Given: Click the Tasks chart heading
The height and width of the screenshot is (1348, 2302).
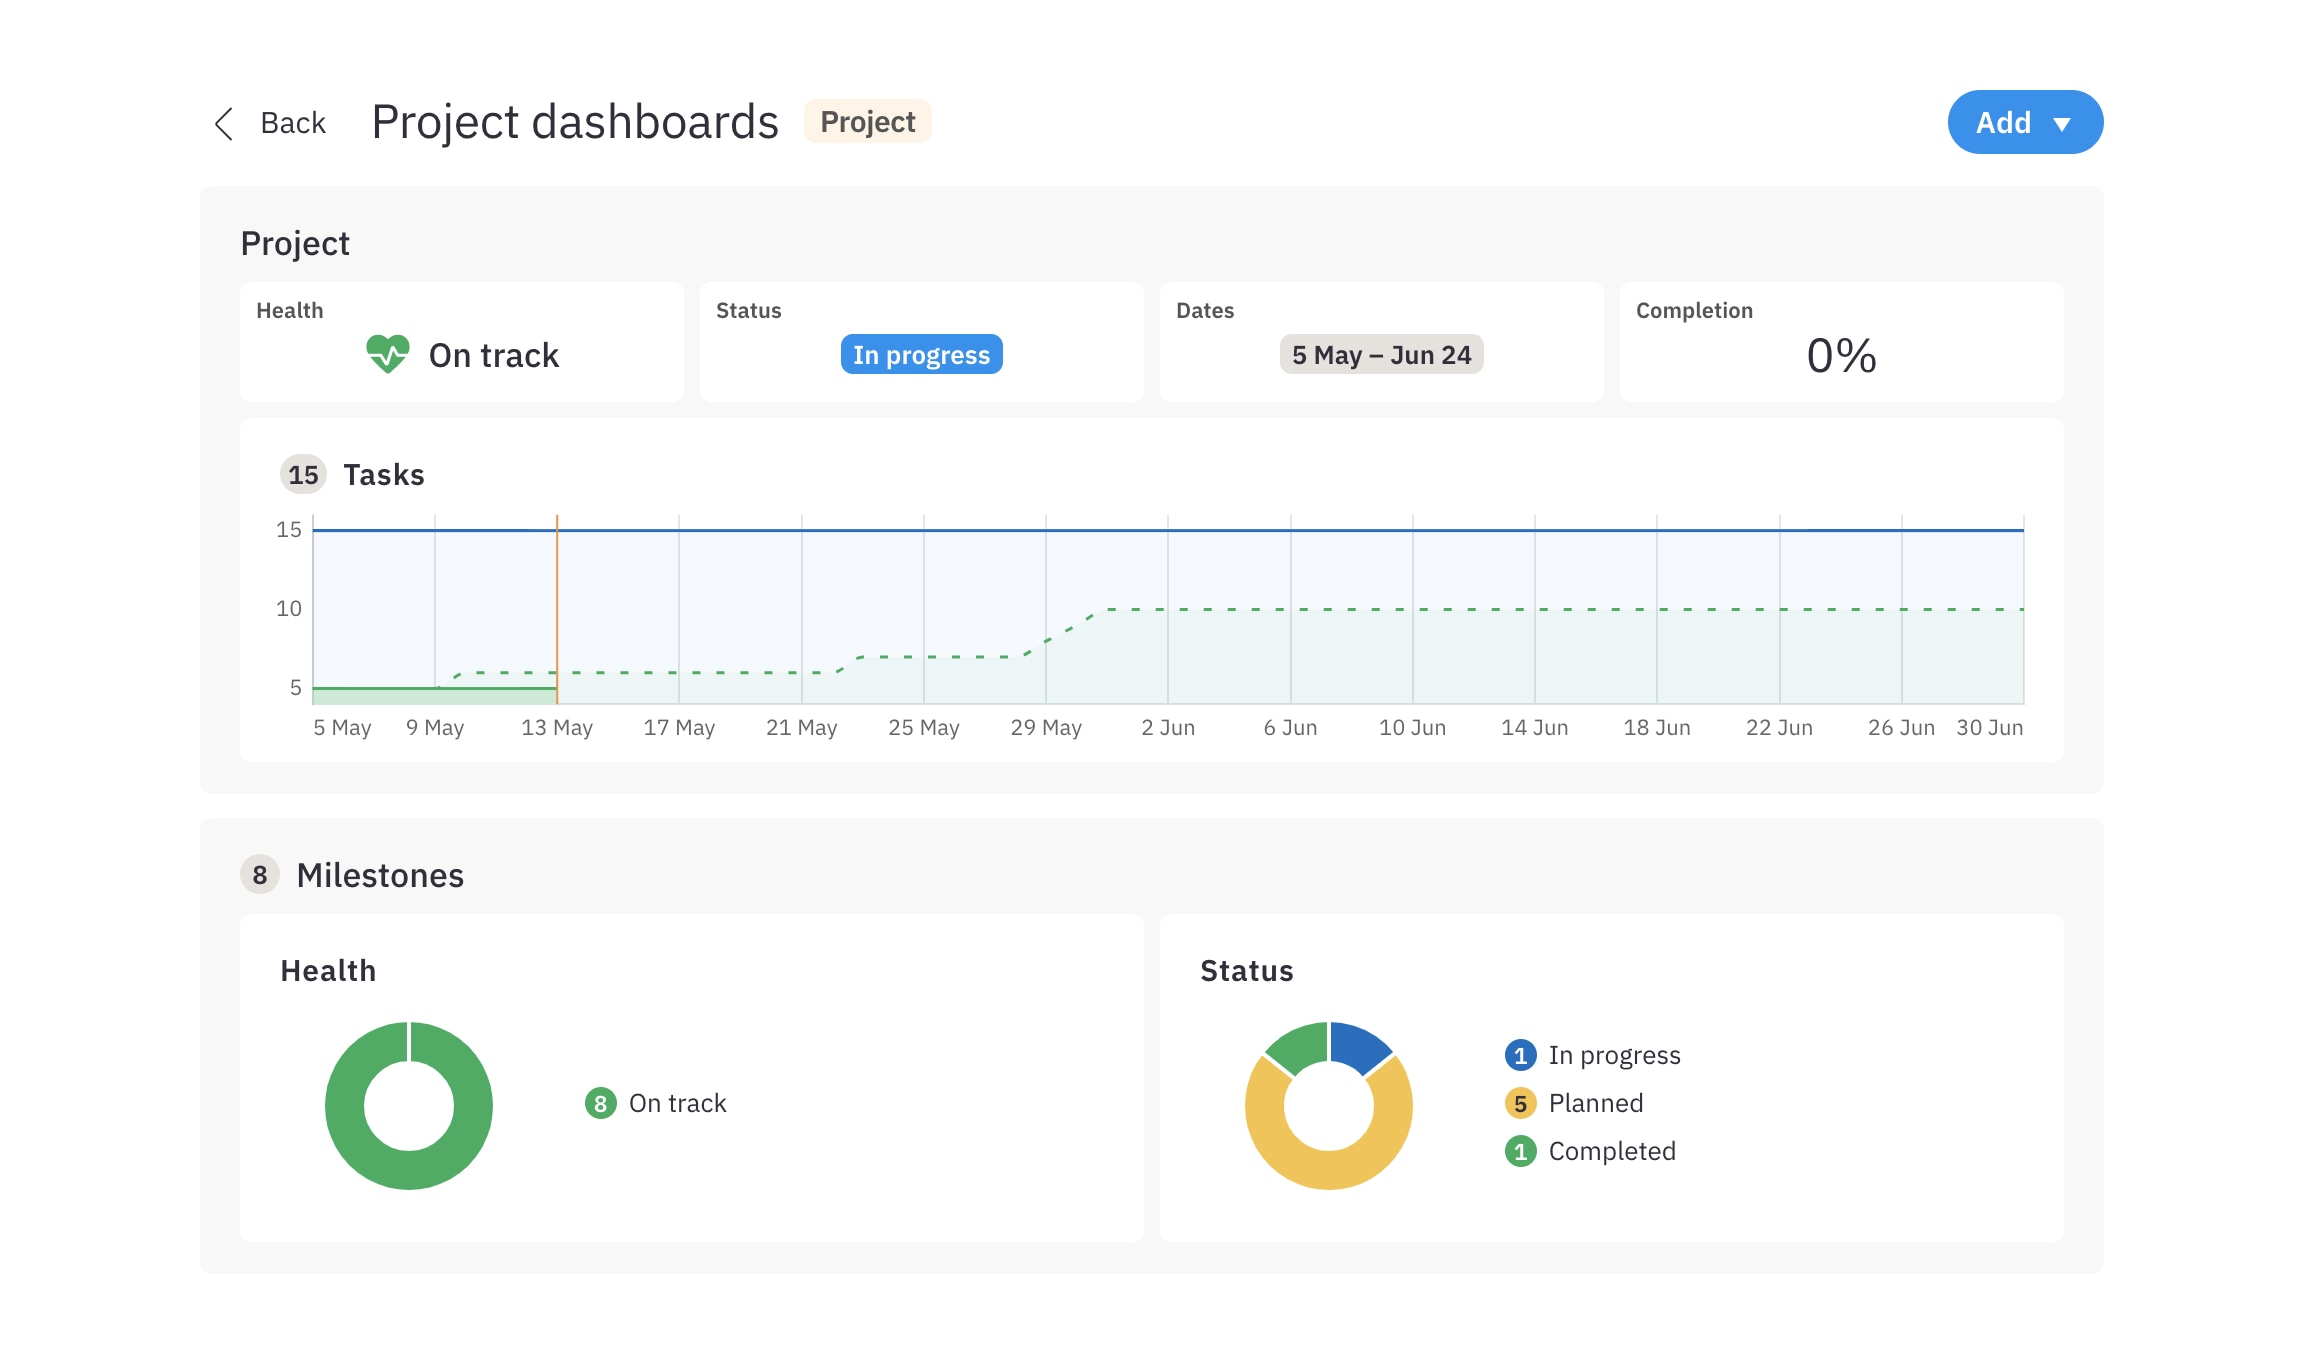Looking at the screenshot, I should 384,474.
